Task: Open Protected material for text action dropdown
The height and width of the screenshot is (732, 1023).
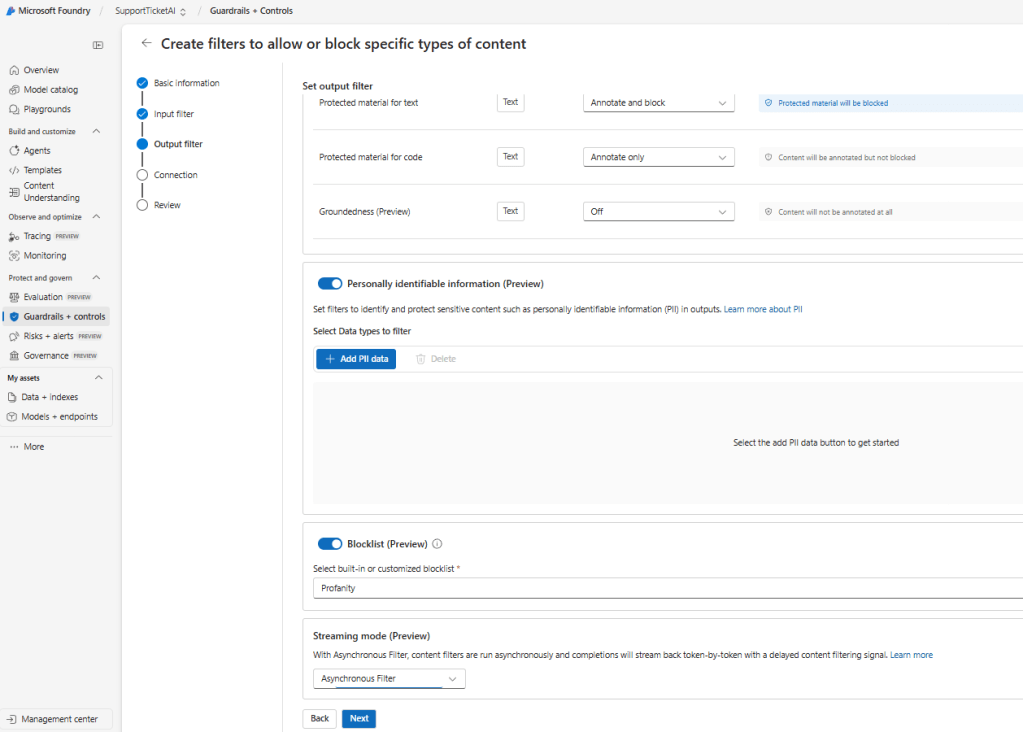Action: (x=658, y=103)
